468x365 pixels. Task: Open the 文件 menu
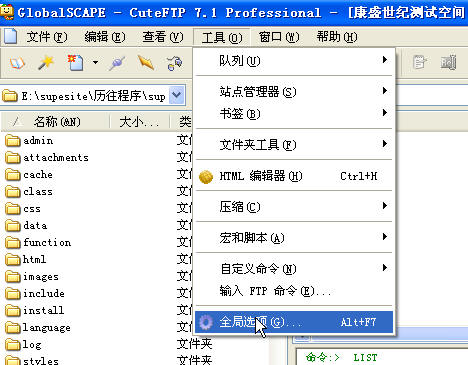[47, 37]
